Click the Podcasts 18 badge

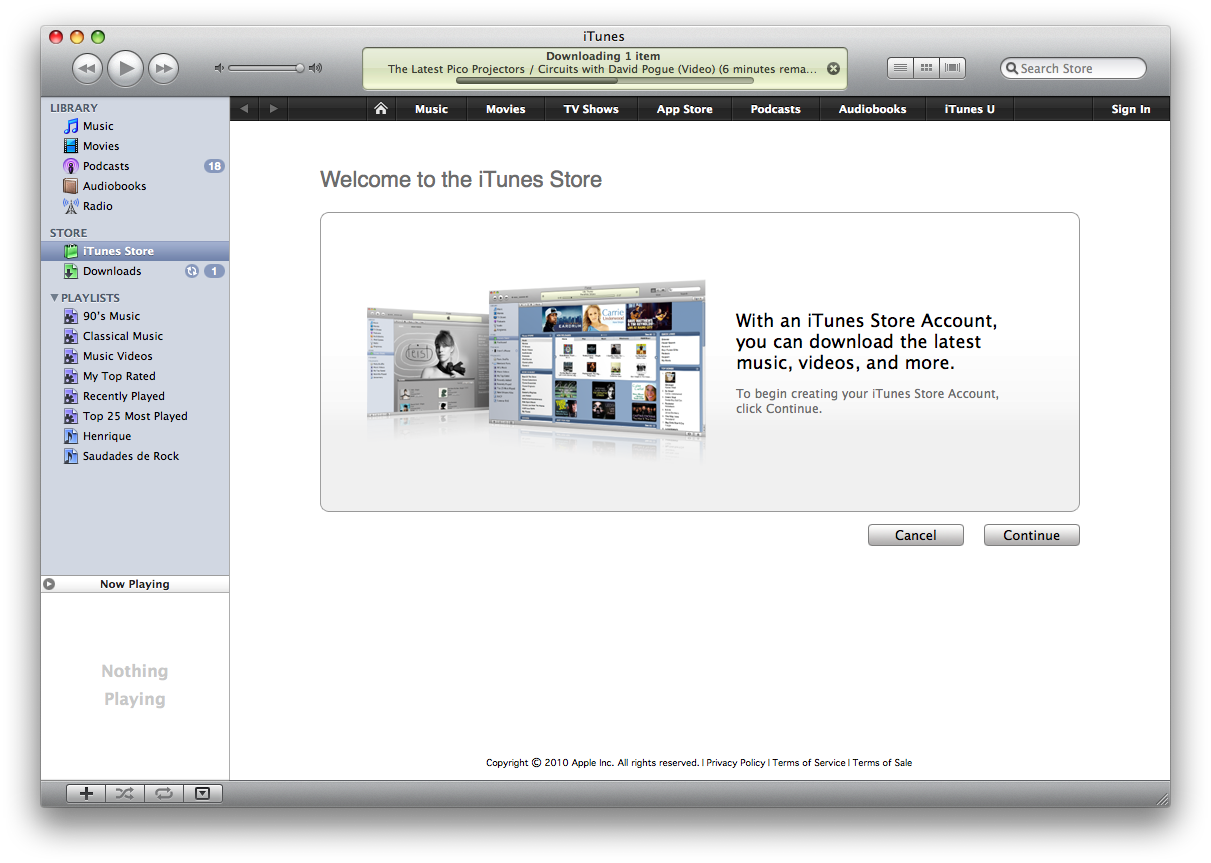point(214,166)
